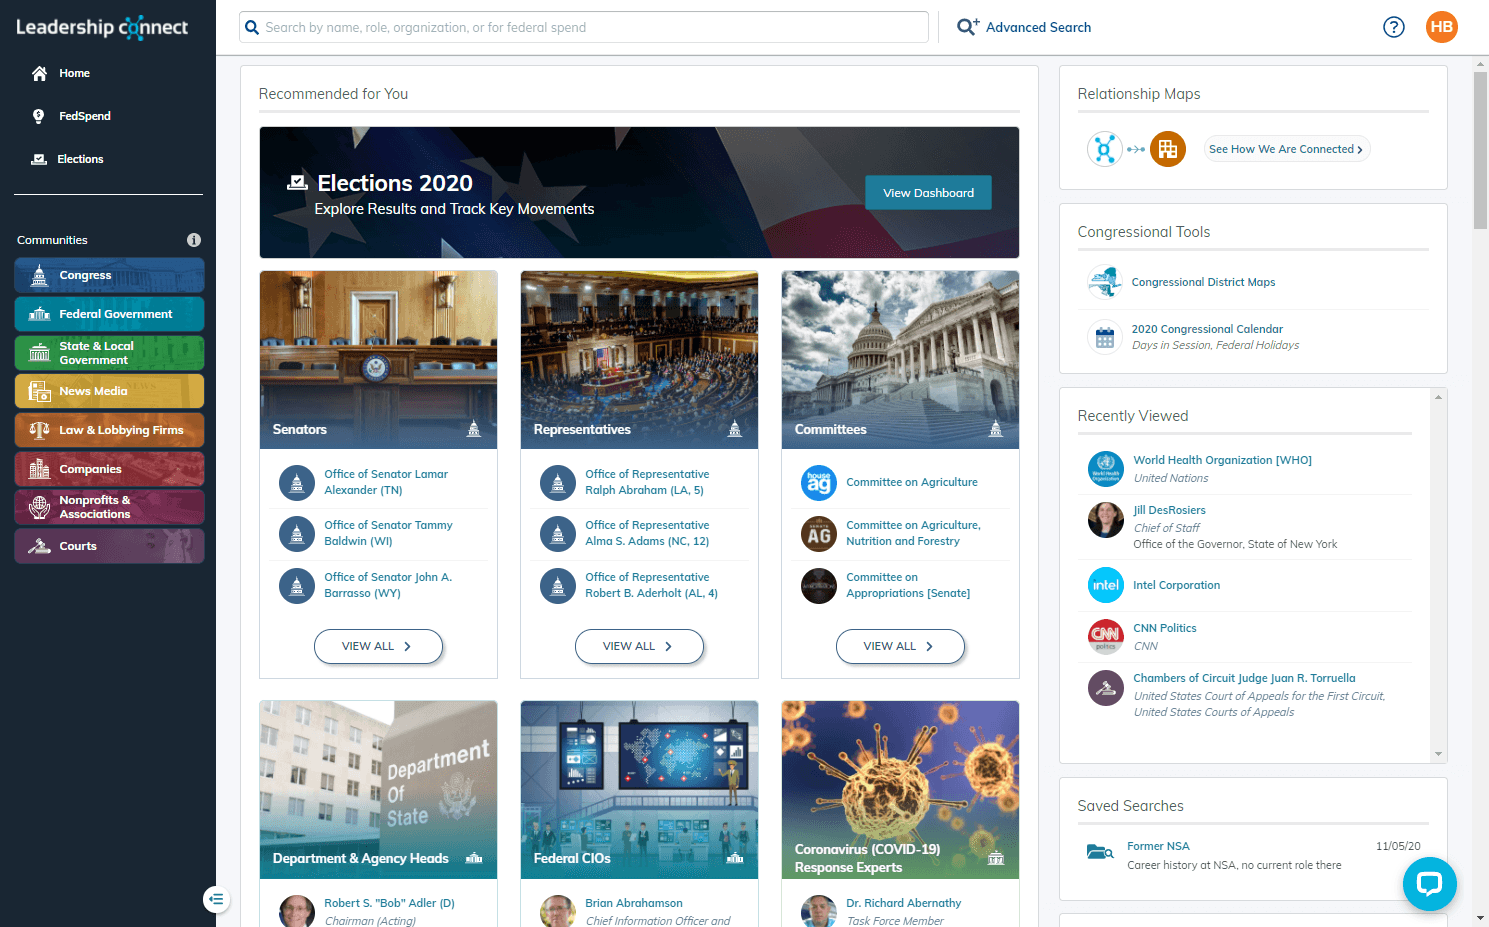Open Office of Senator Tammy Baldwin link

(x=388, y=533)
